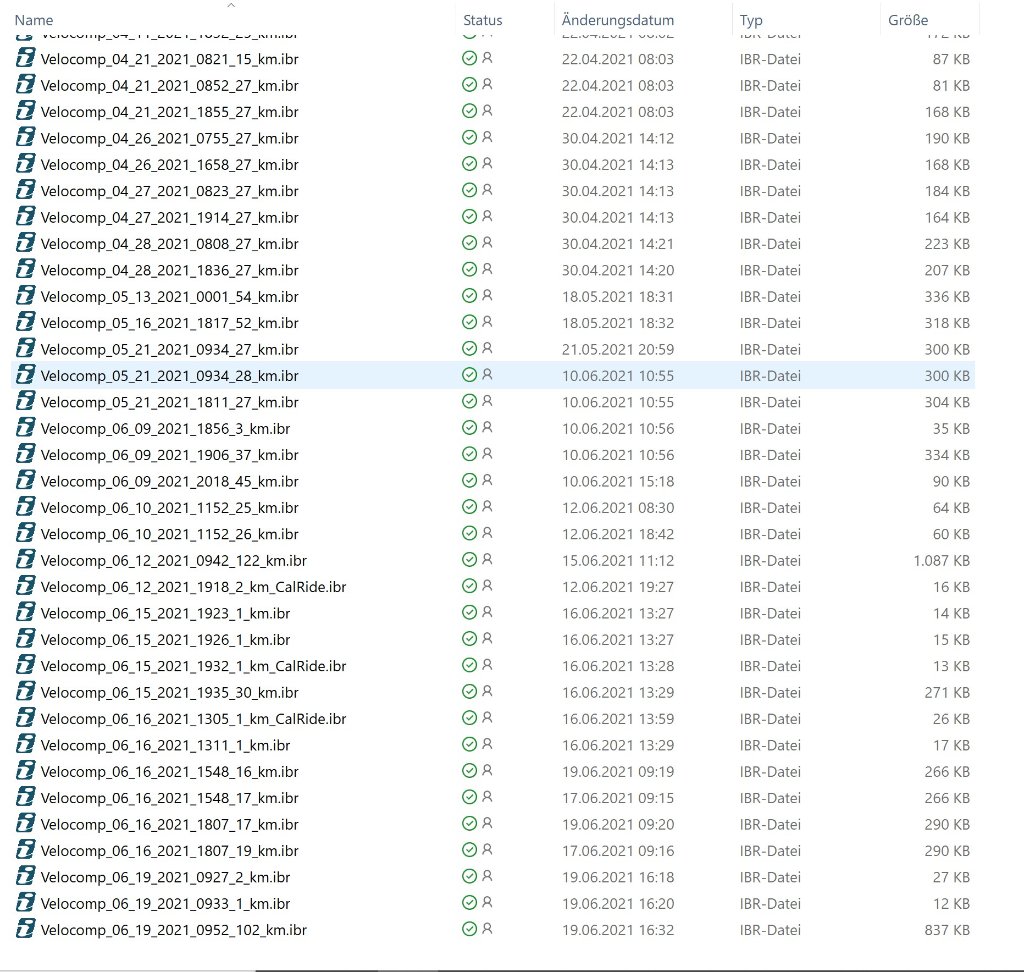
Task: Click the date 10.06.2021 15:18
Action: pos(618,481)
